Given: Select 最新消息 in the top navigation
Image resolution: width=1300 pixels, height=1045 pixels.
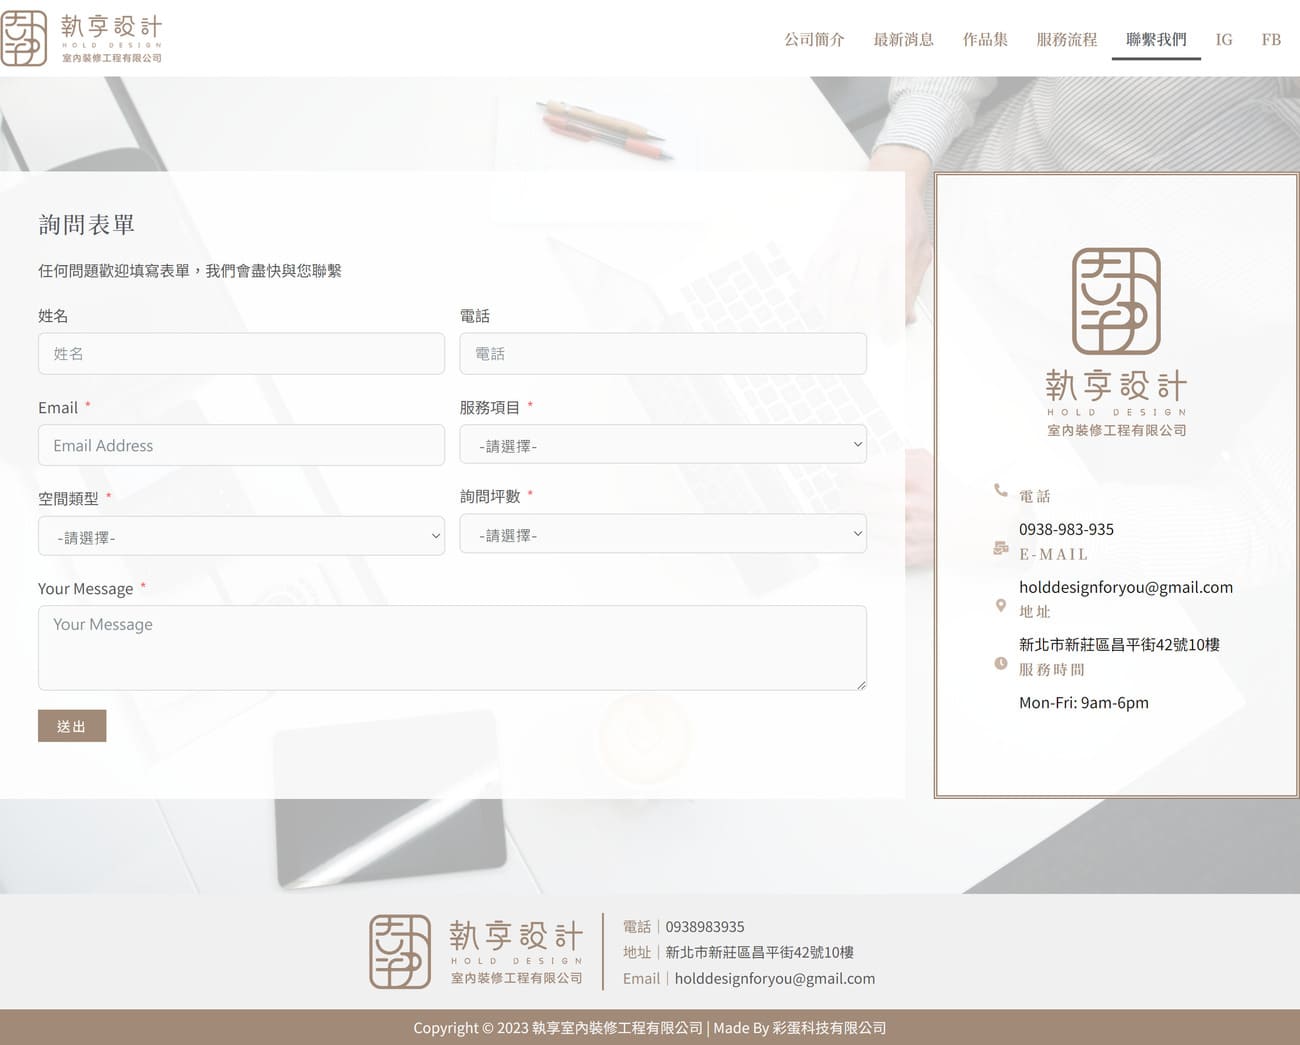Looking at the screenshot, I should click(903, 40).
